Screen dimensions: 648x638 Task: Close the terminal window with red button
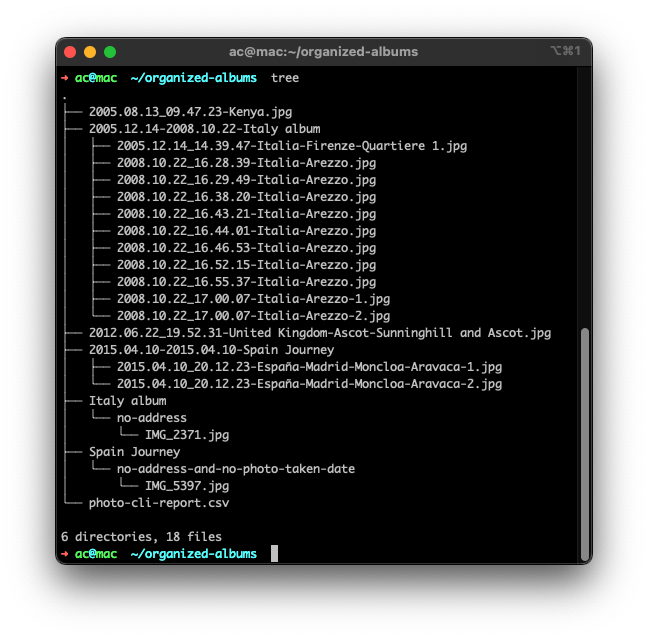click(70, 52)
